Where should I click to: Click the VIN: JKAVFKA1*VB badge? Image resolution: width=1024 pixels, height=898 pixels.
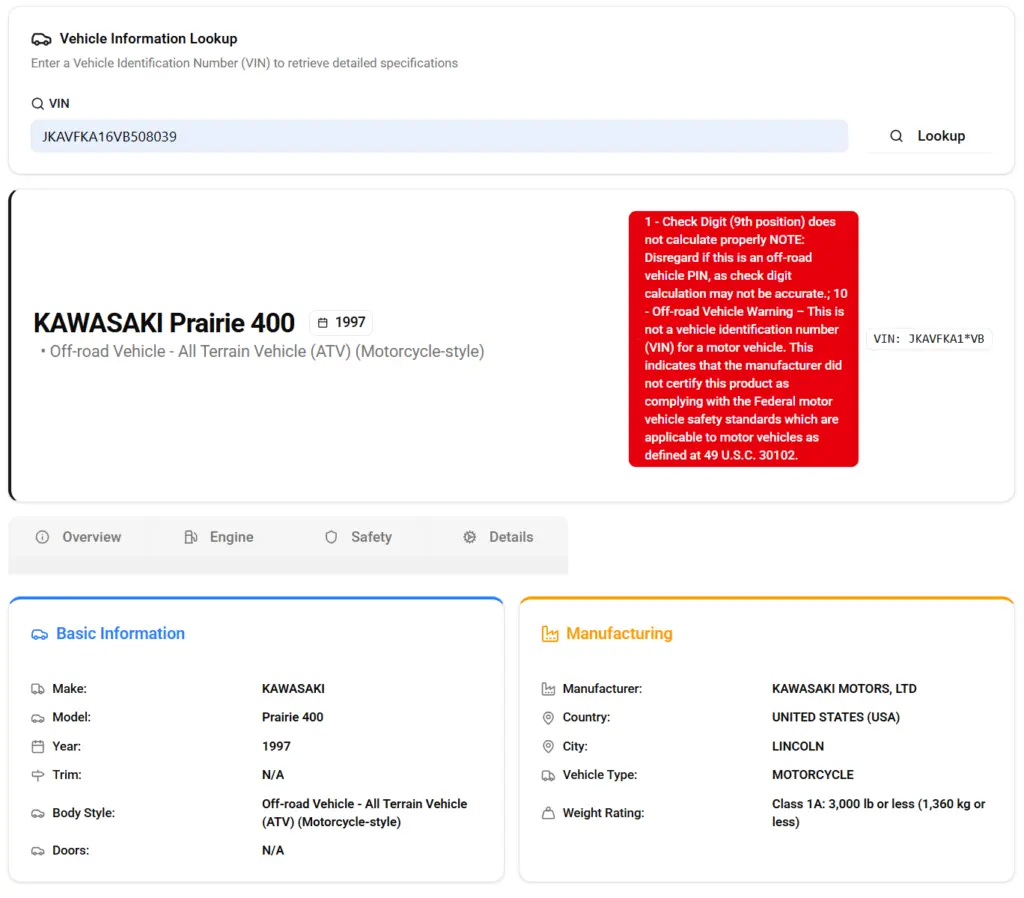[928, 339]
